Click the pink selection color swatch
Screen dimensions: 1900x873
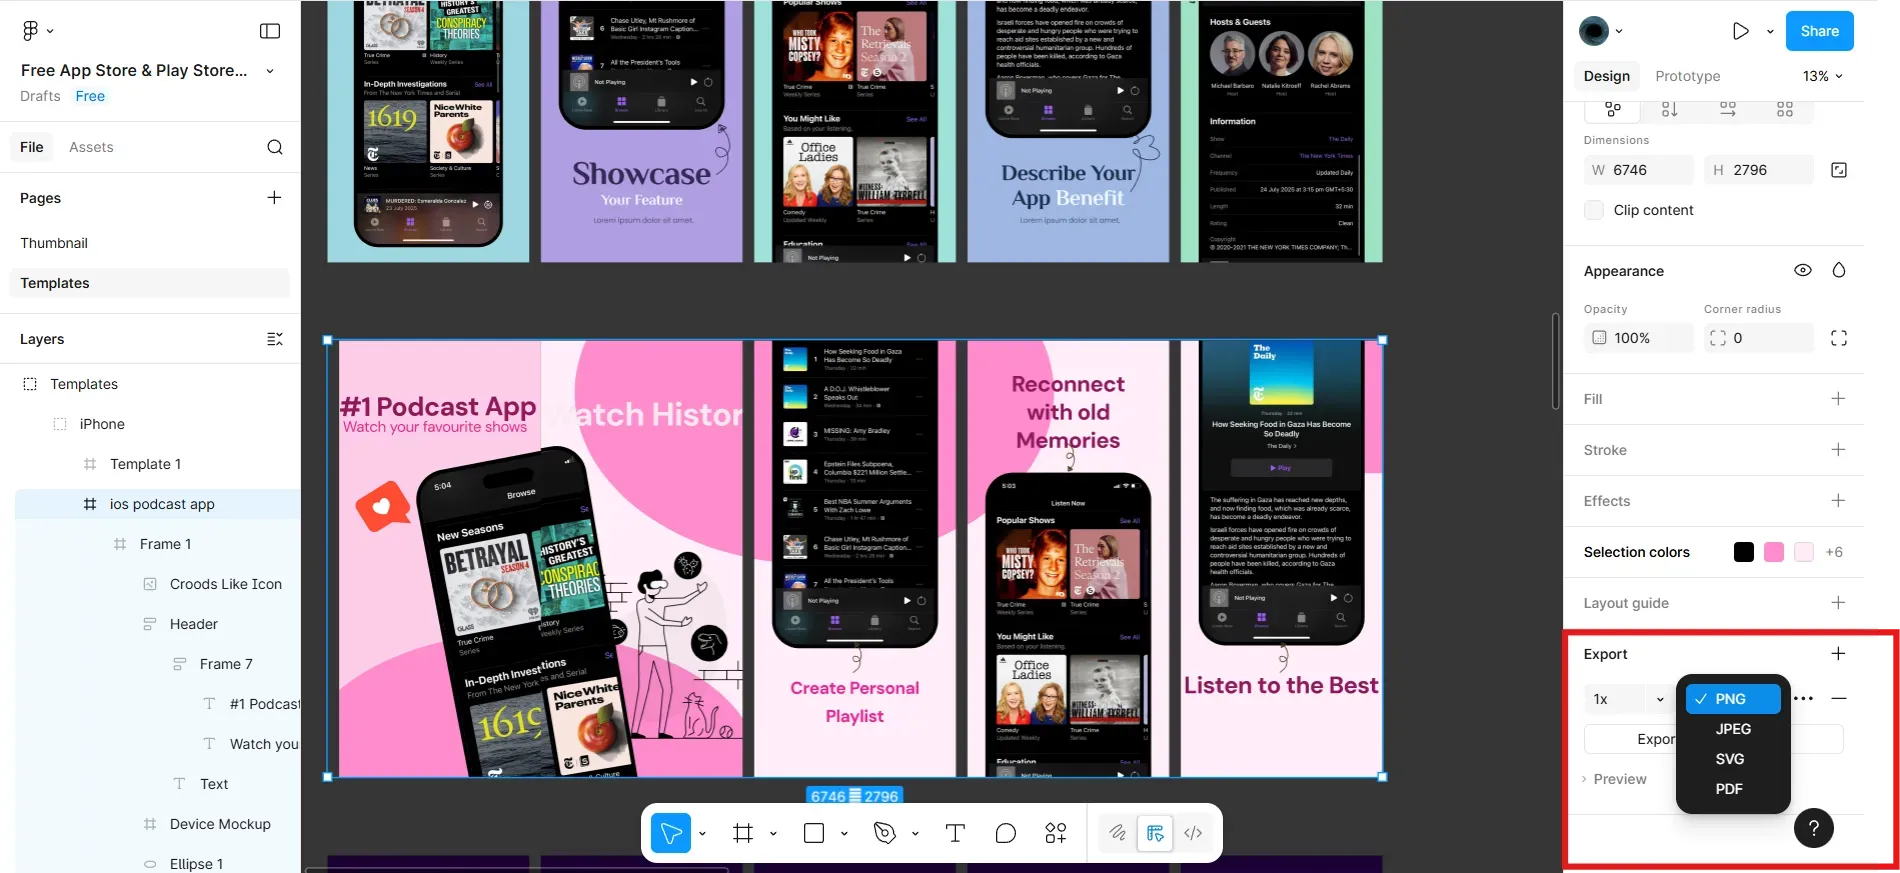click(1774, 552)
